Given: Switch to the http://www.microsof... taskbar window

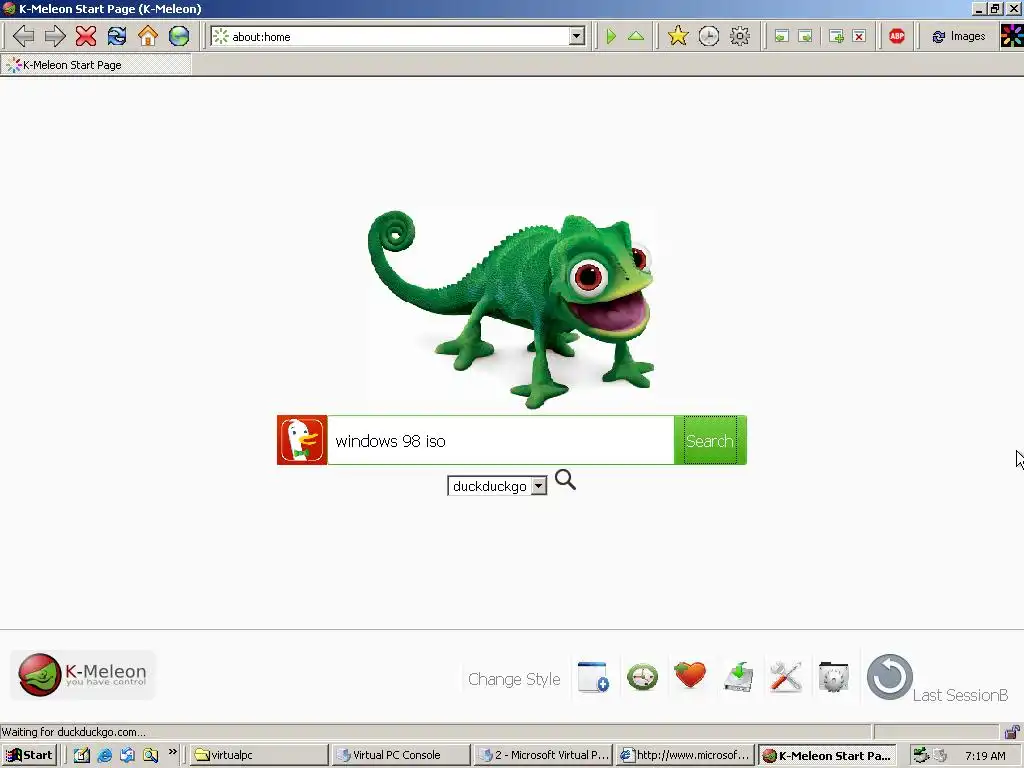Looking at the screenshot, I should coord(684,755).
